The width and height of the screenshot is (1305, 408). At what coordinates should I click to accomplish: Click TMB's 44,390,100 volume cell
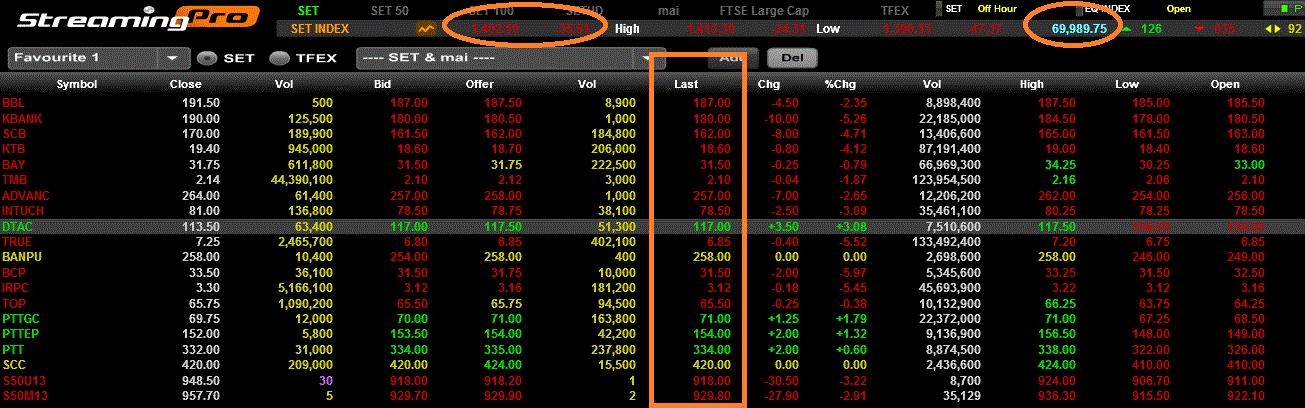pyautogui.click(x=303, y=179)
